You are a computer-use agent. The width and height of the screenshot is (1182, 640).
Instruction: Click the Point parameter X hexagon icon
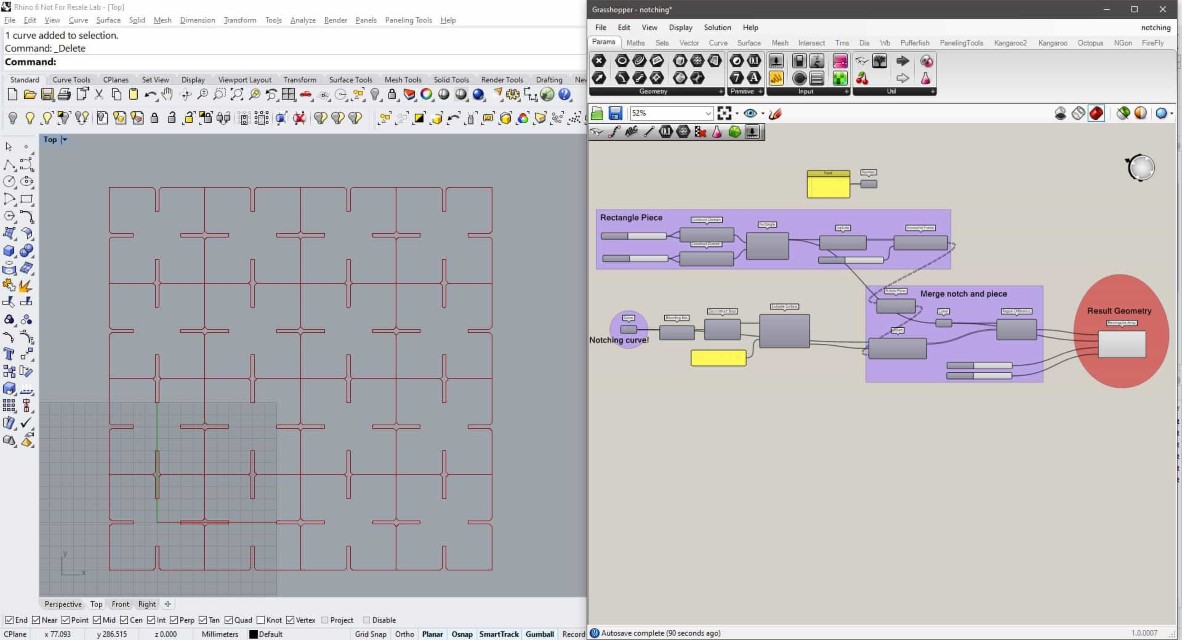click(599, 60)
